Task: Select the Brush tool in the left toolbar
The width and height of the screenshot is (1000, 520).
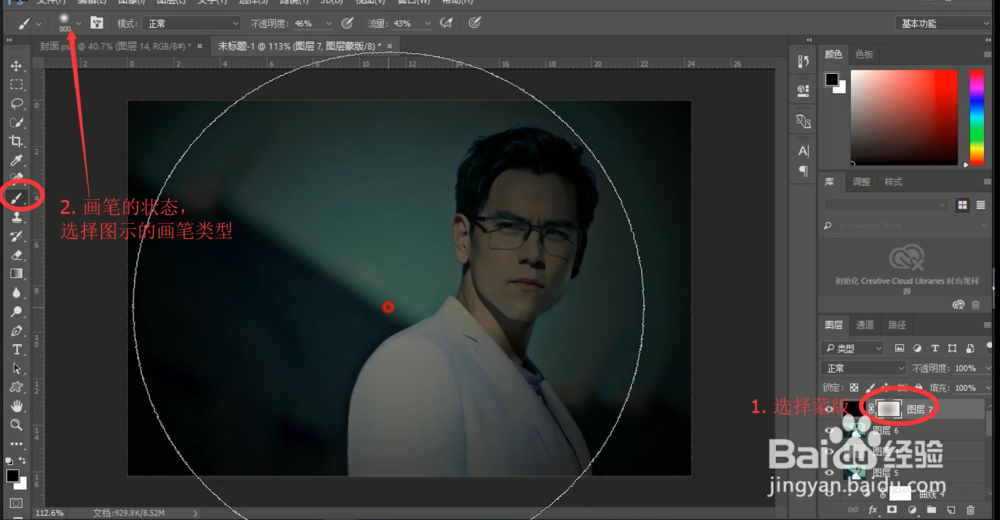Action: click(x=17, y=198)
